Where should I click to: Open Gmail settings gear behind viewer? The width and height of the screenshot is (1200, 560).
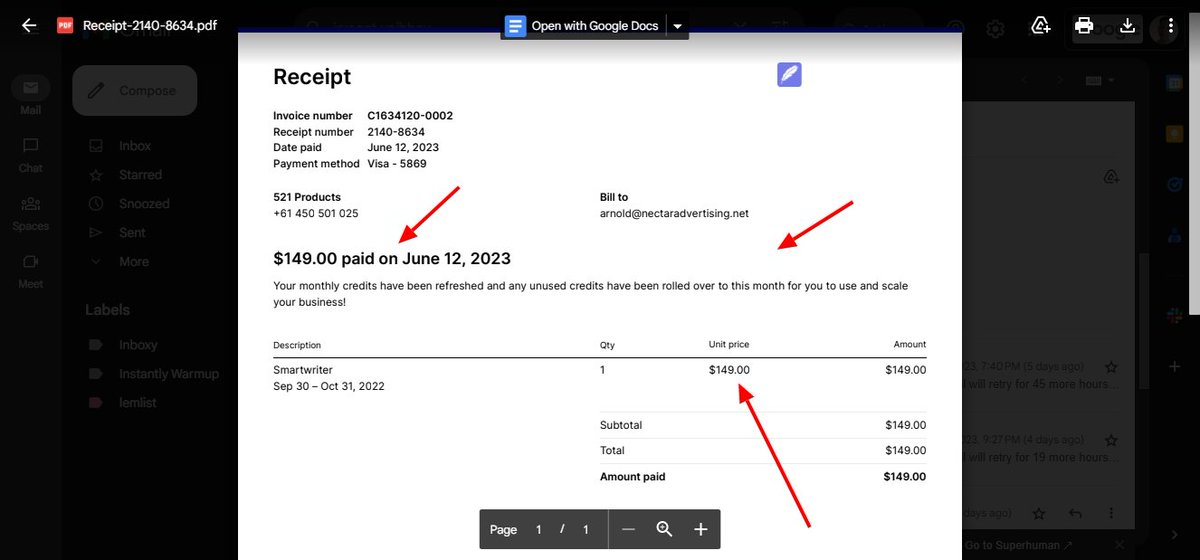click(995, 29)
